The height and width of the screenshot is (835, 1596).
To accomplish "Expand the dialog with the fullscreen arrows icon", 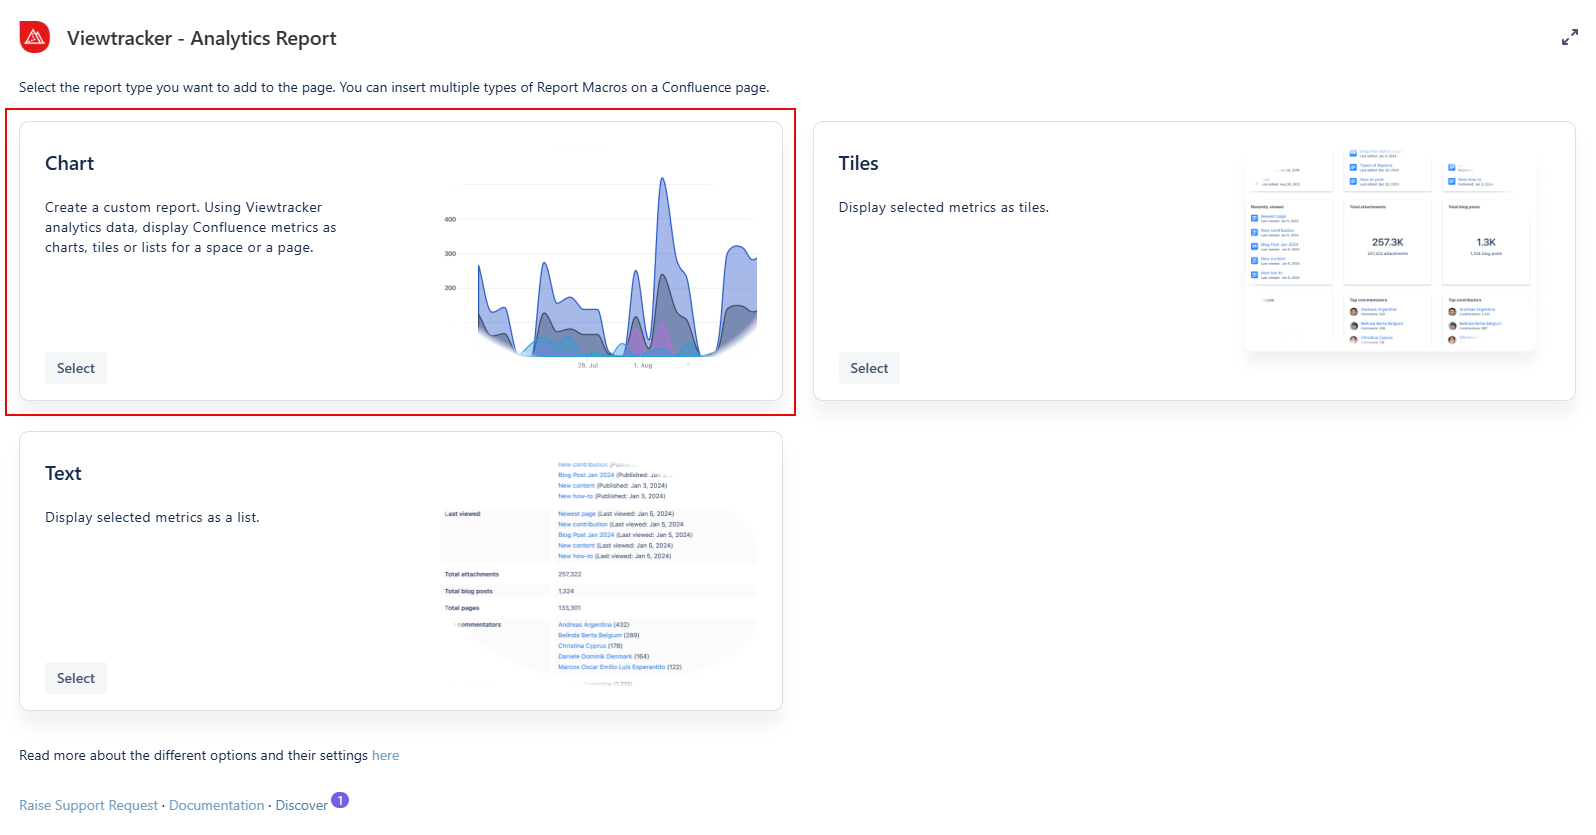I will (1569, 38).
